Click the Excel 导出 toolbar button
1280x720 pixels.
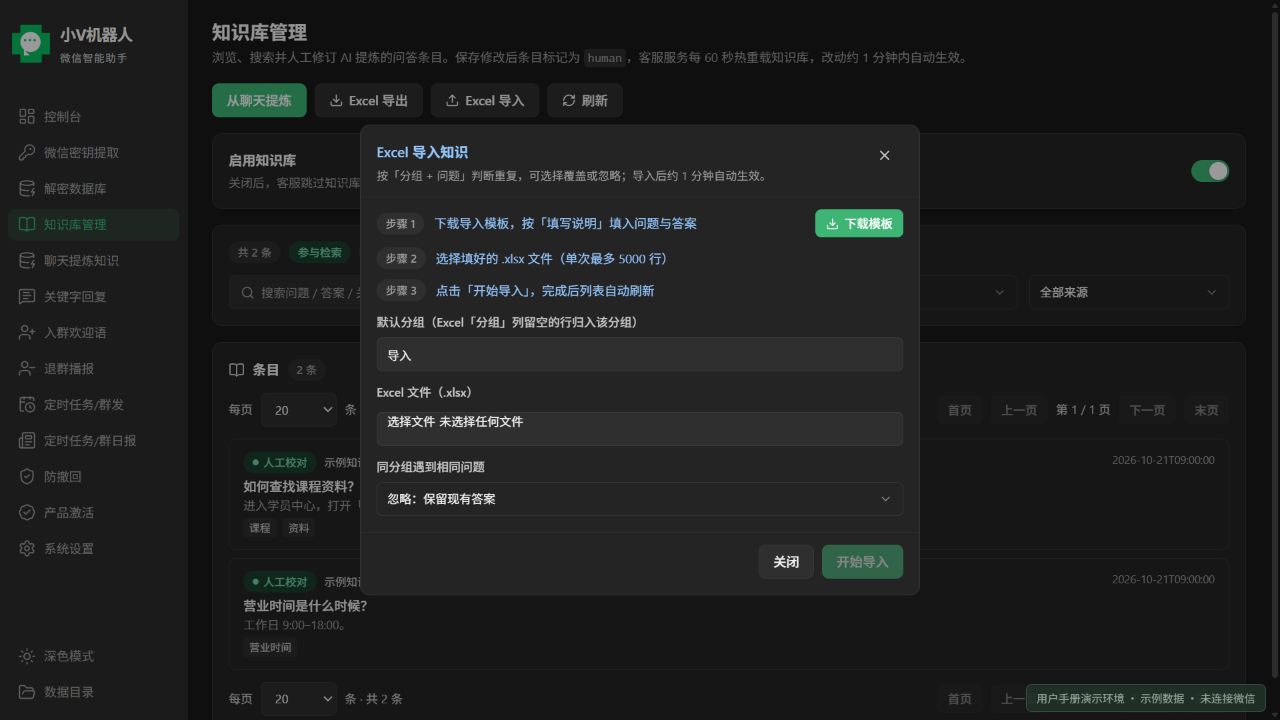click(x=369, y=101)
